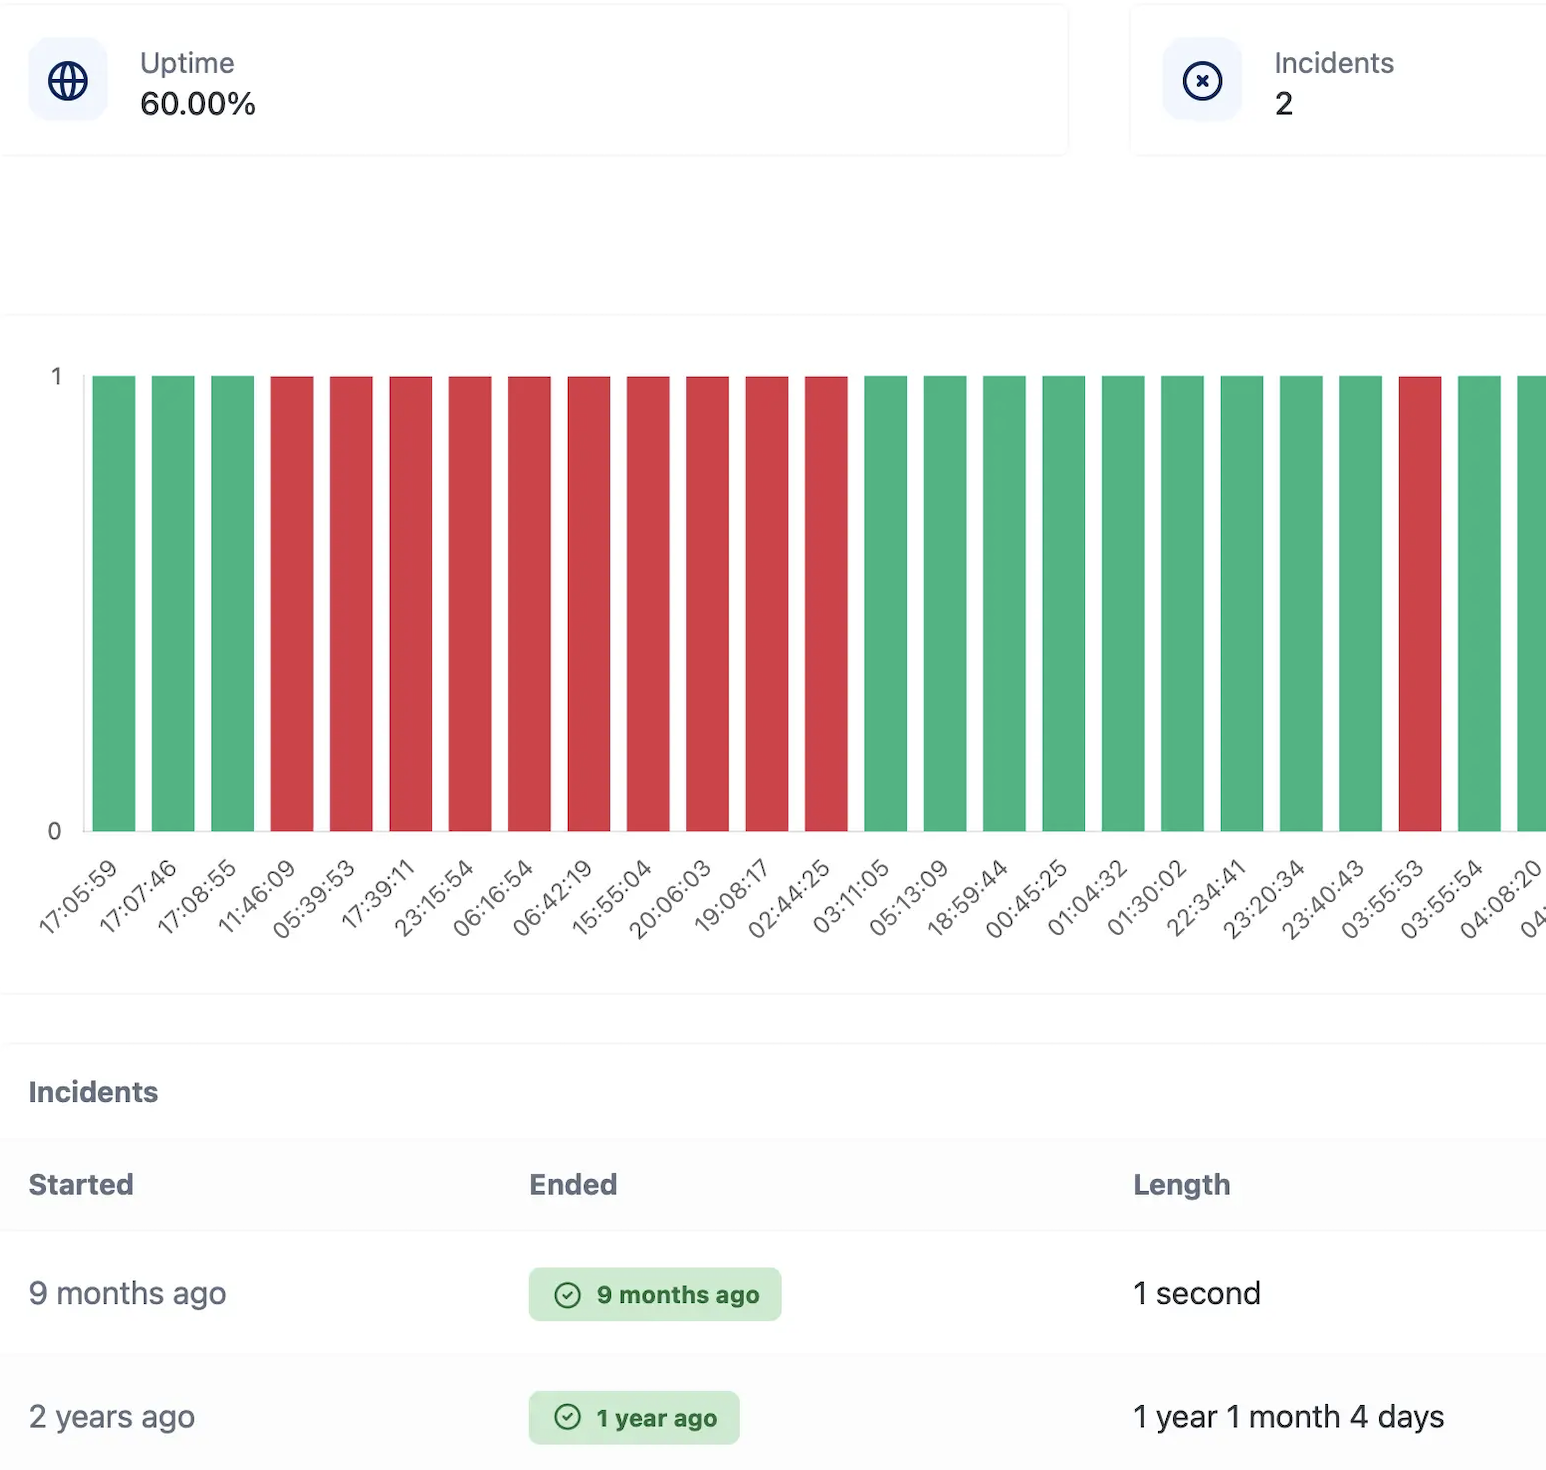Open the '9 months ago' ended badge
Screen dimensions: 1546x1470
(655, 1295)
